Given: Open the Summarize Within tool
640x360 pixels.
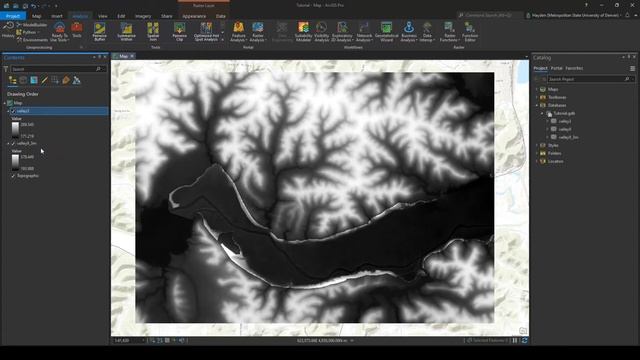Looking at the screenshot, I should tap(127, 32).
